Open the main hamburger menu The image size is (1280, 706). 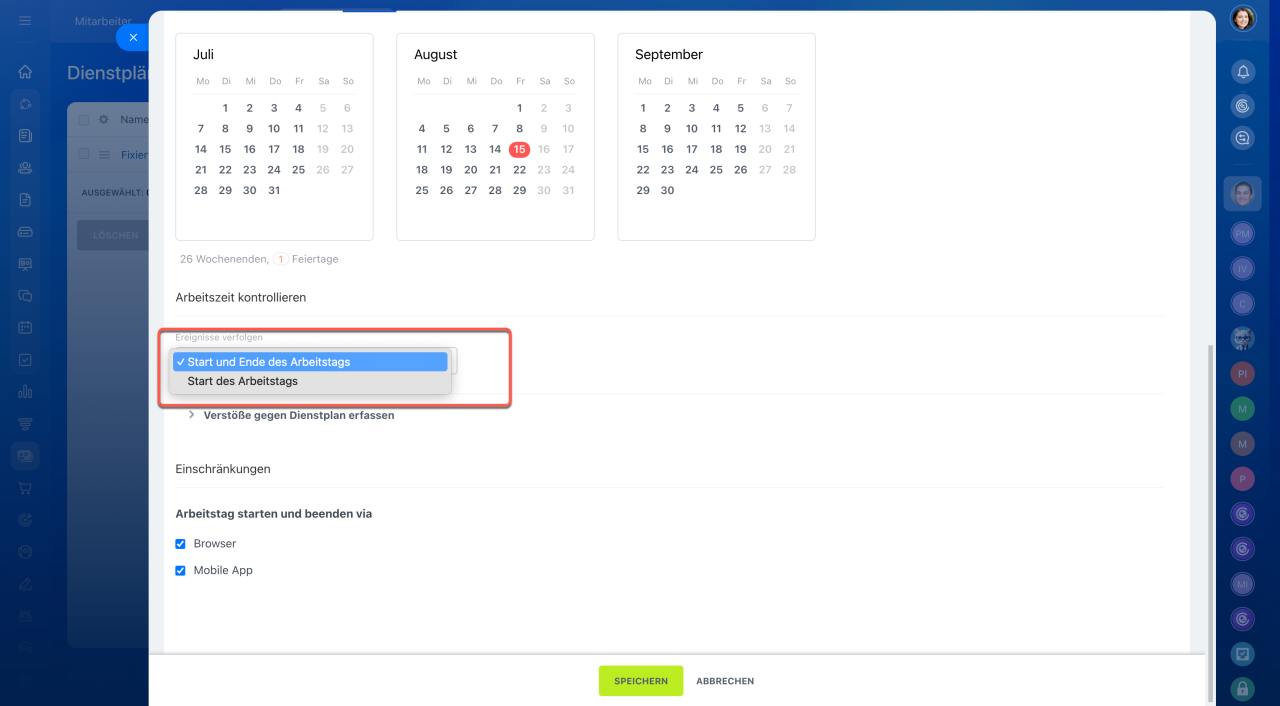click(x=25, y=20)
